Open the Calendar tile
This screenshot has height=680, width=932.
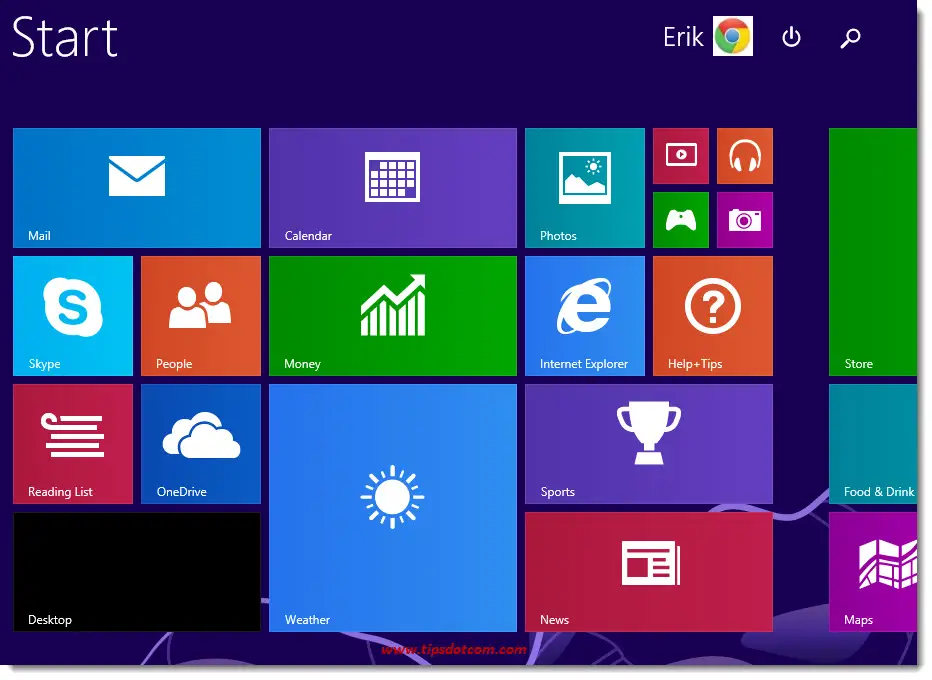click(393, 188)
